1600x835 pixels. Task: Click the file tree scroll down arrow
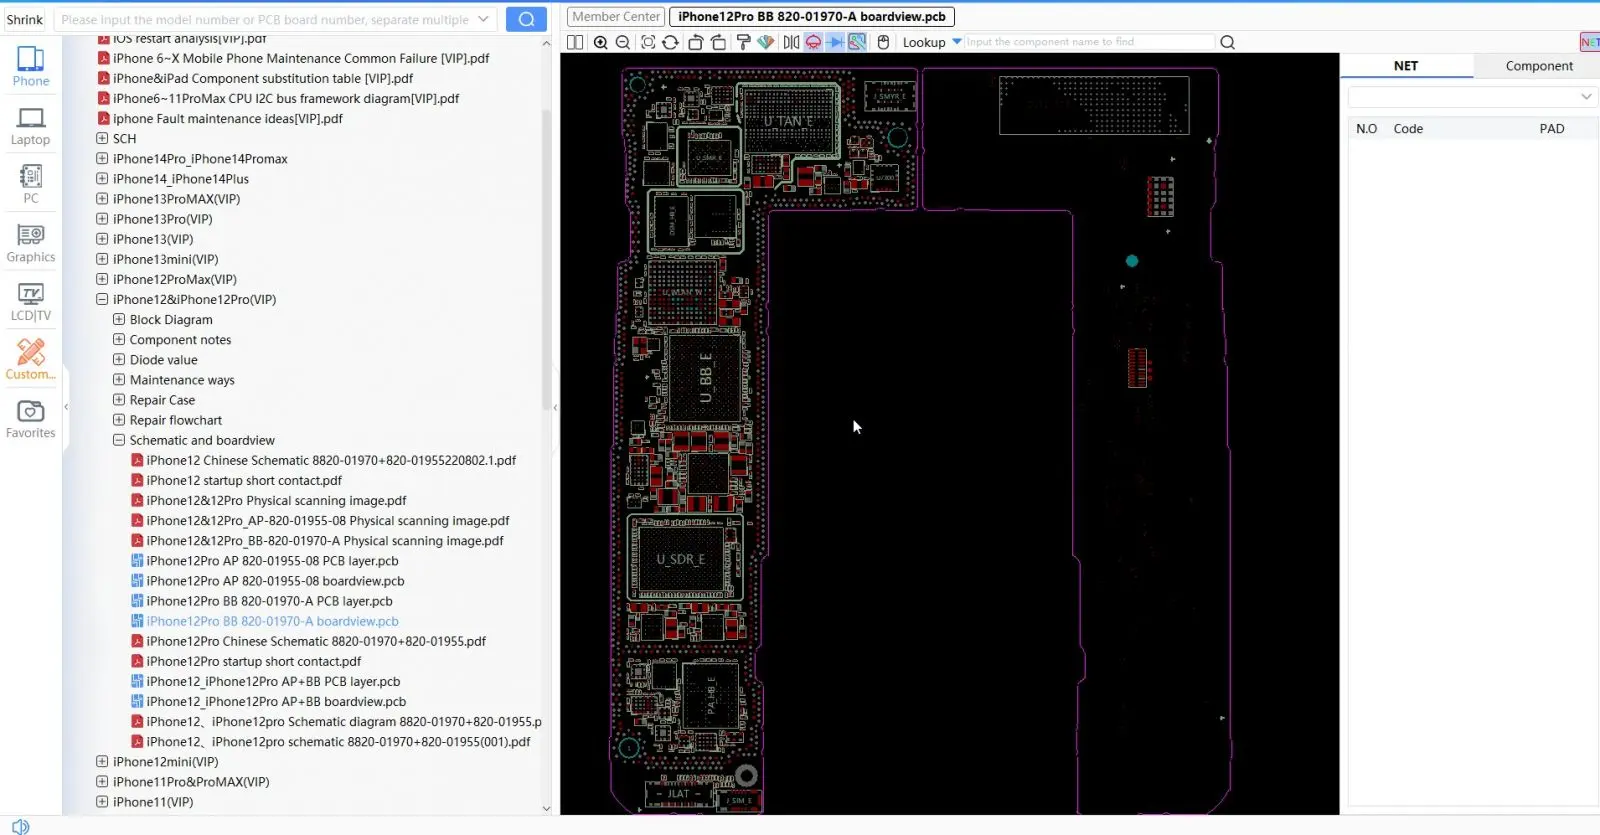[x=546, y=808]
